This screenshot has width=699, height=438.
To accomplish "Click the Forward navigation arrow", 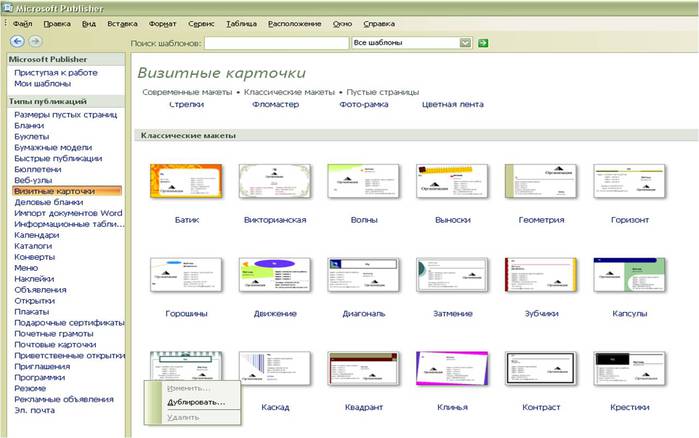I will [36, 41].
